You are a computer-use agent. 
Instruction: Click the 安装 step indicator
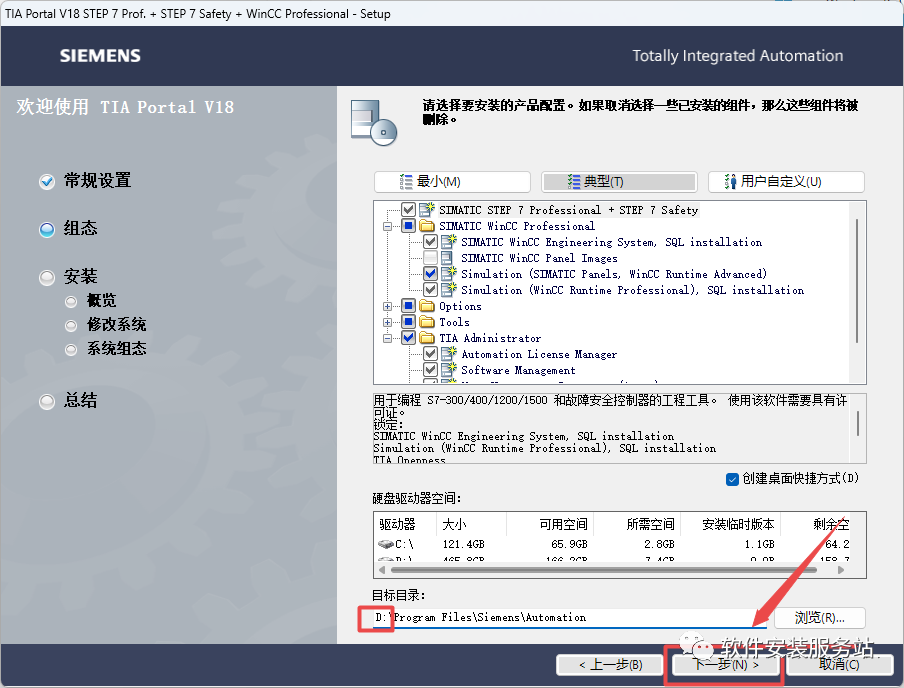pos(47,278)
